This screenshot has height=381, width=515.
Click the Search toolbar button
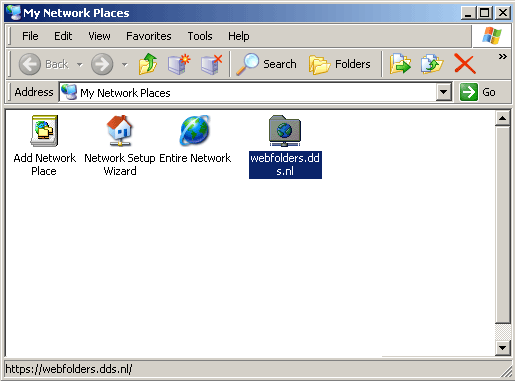coord(267,64)
